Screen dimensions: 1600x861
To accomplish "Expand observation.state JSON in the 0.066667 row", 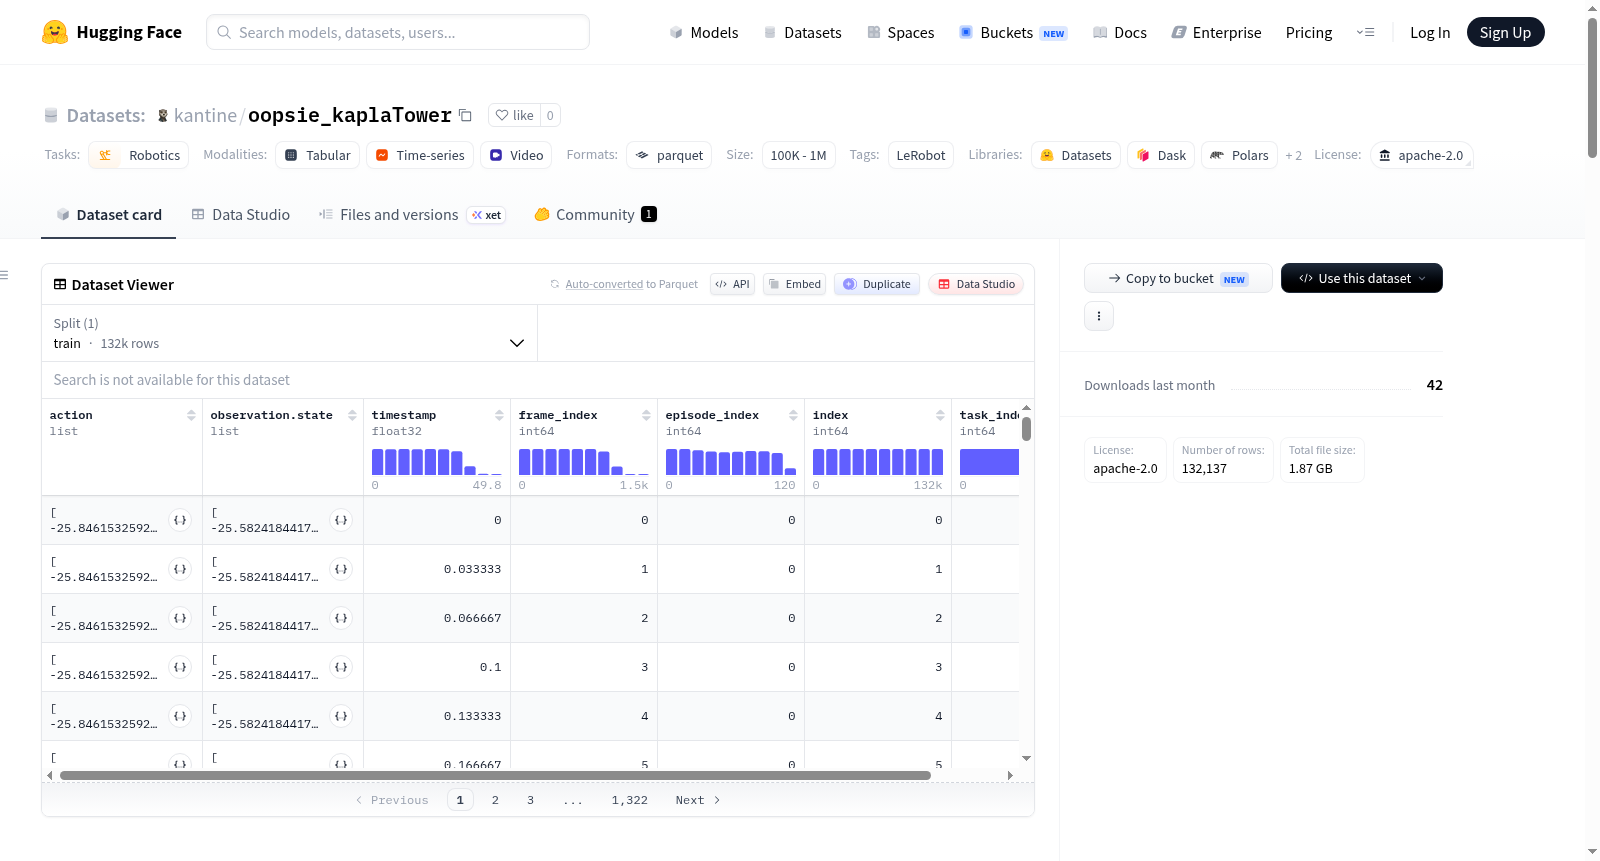I will pyautogui.click(x=341, y=618).
